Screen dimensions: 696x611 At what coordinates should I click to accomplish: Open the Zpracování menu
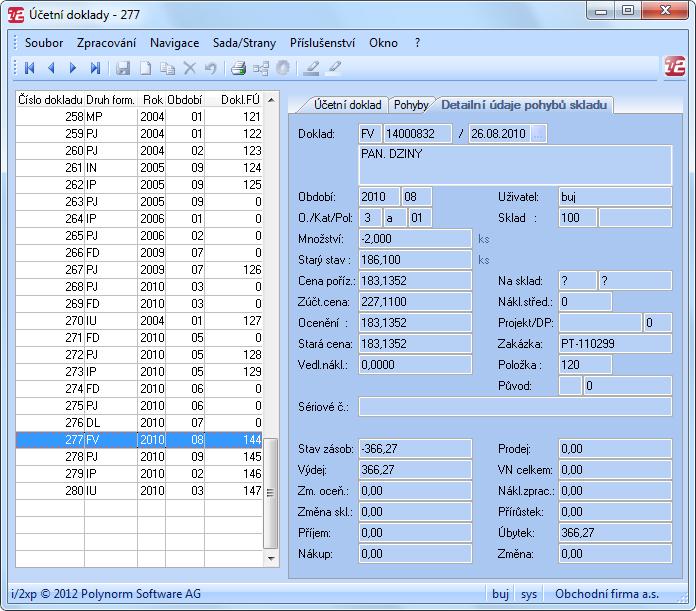107,43
